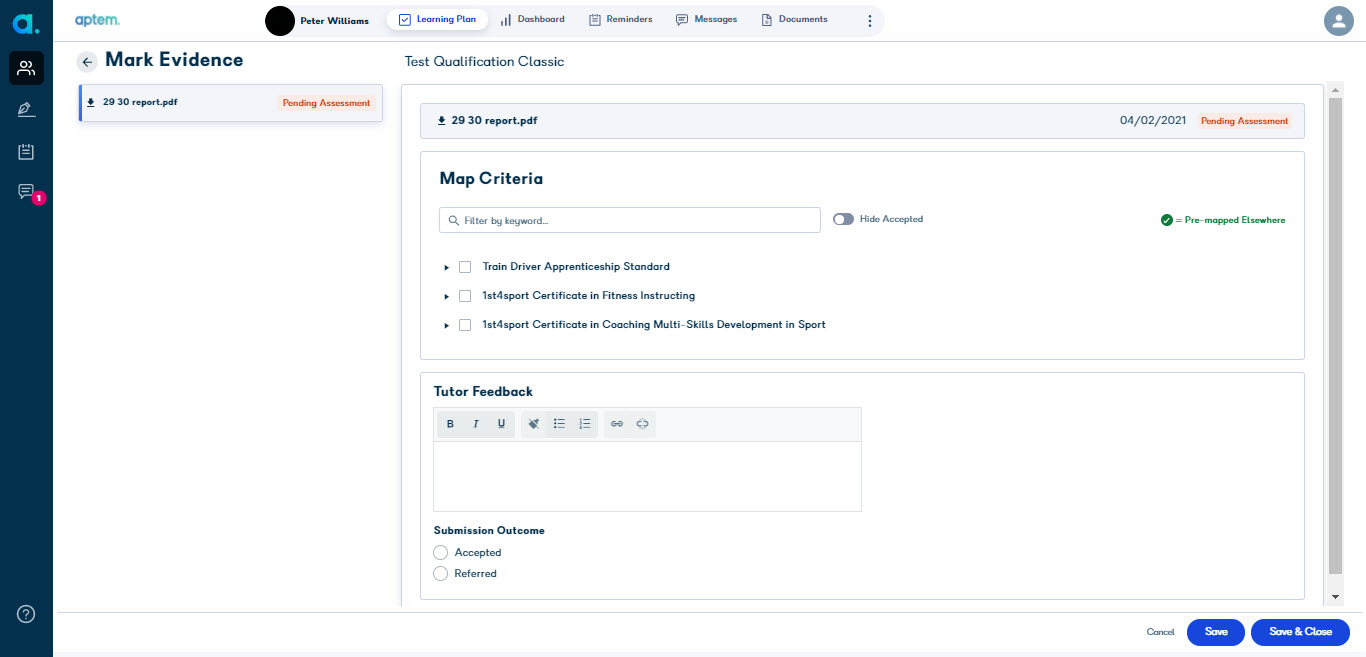Expand Train Driver Apprenticeship Standard tree
The image size is (1366, 657).
point(446,268)
